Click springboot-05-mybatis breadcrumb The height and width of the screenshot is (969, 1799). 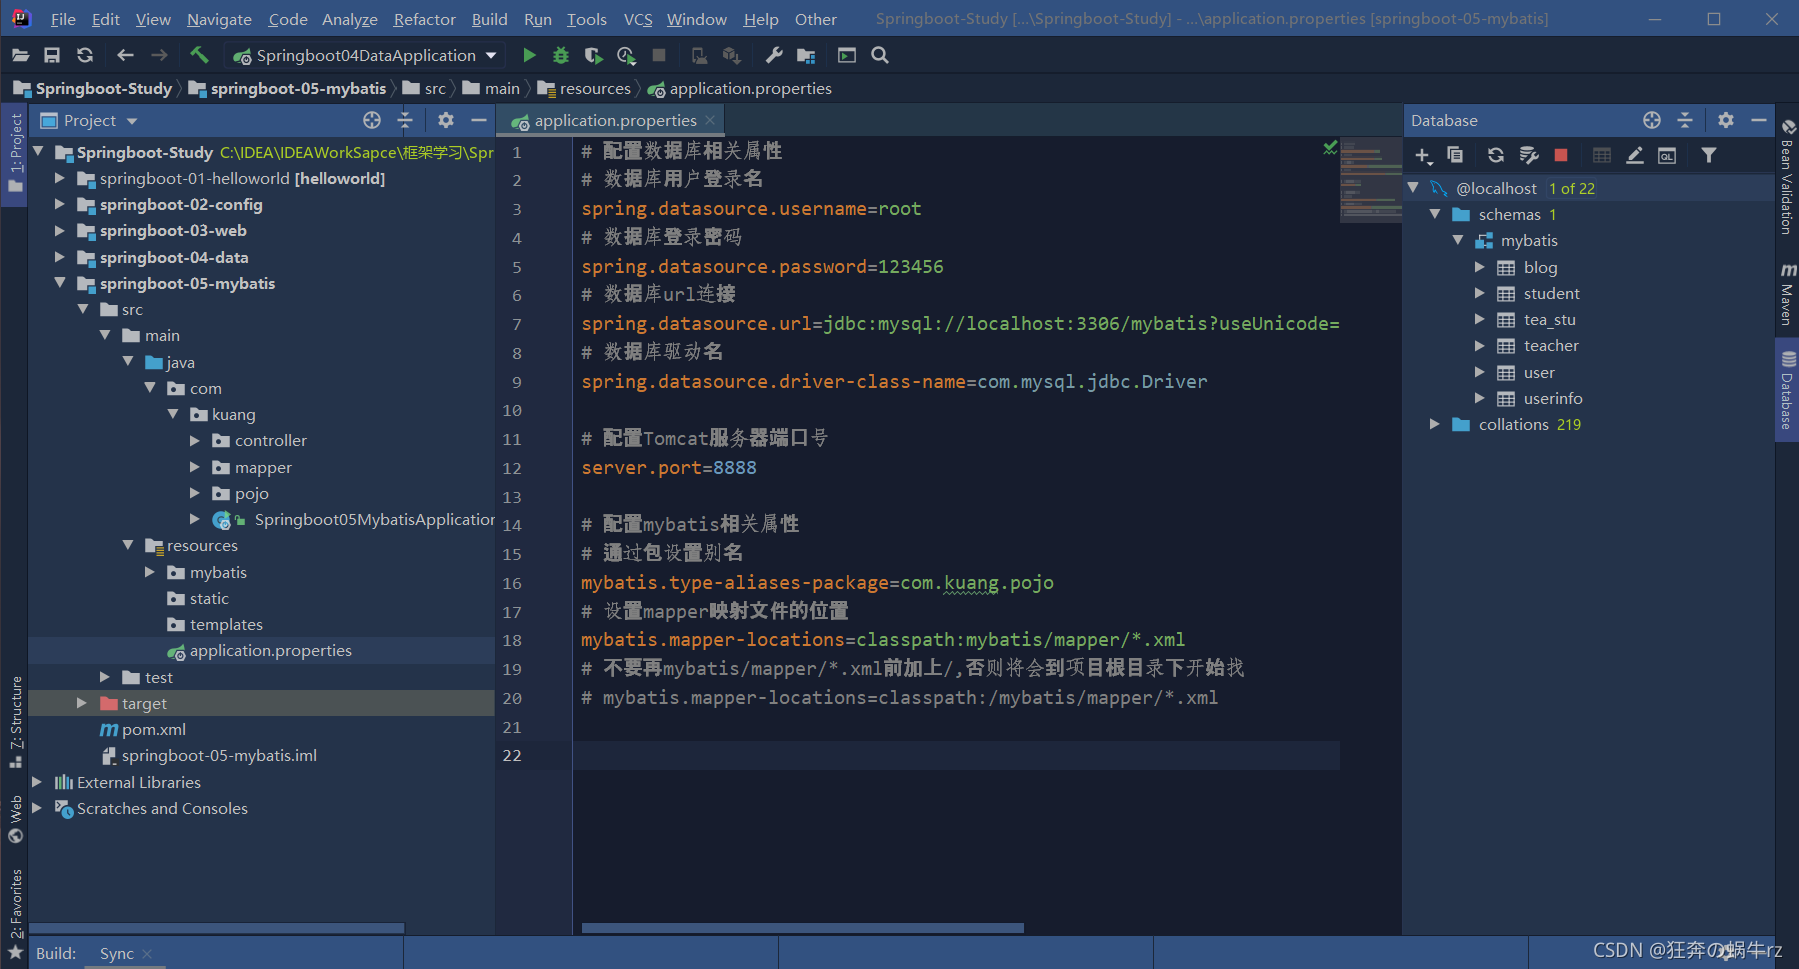click(288, 88)
